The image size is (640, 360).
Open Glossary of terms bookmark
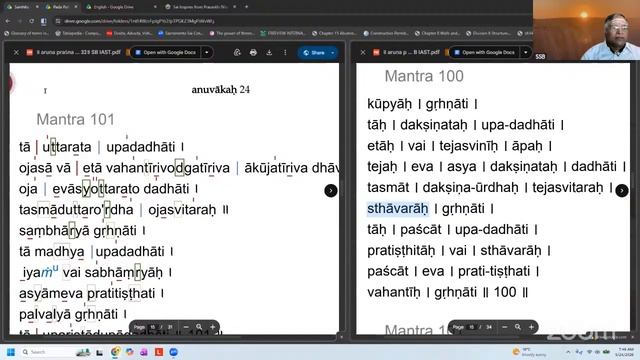point(26,33)
